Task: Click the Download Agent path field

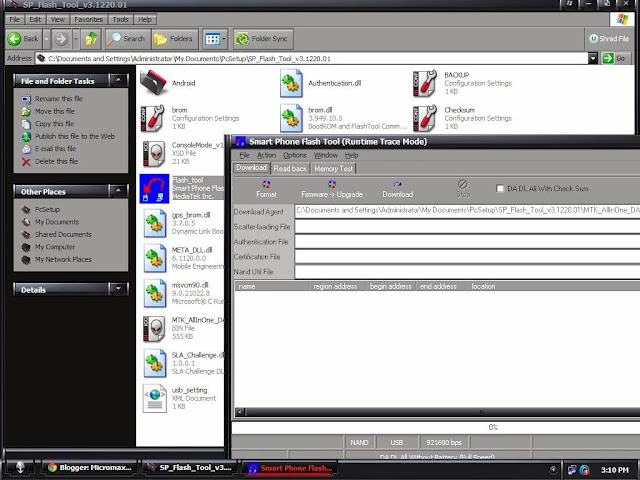Action: click(x=467, y=211)
